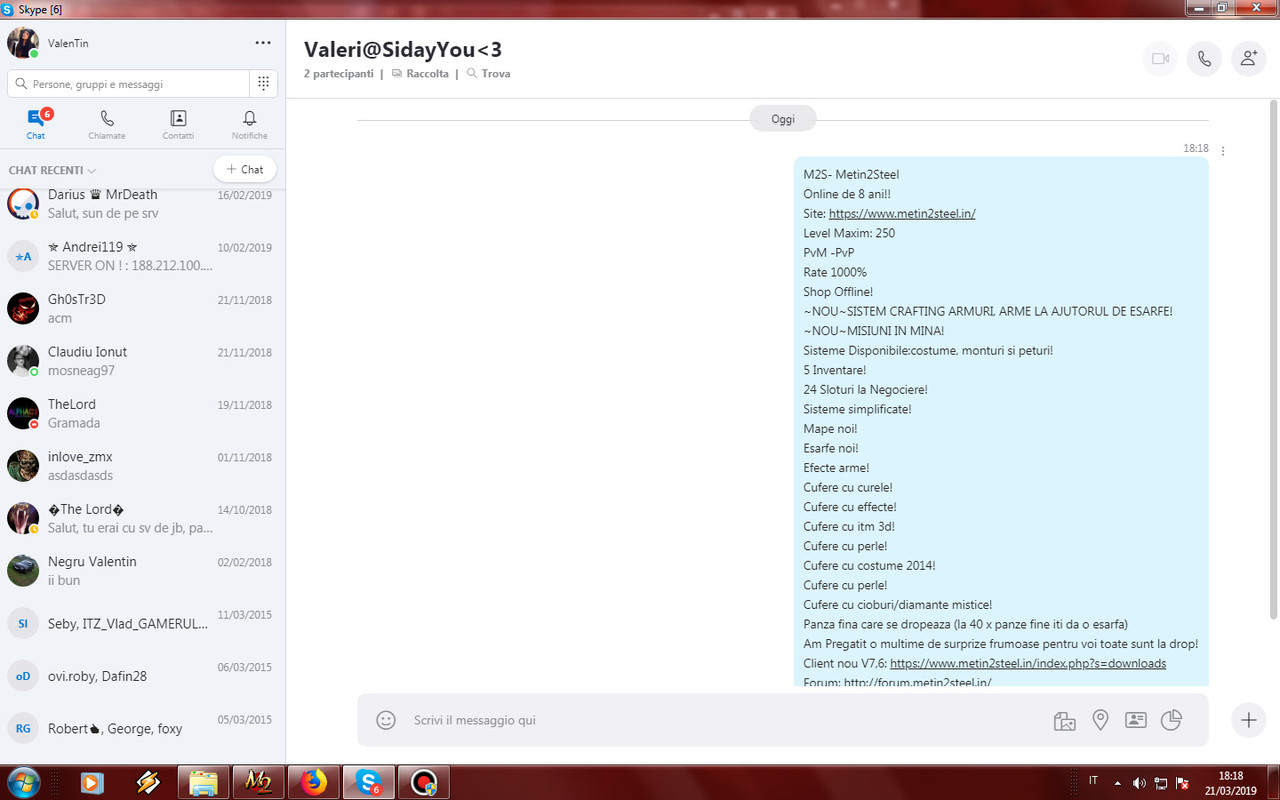Screen dimensions: 1280x800
Task: Open the Winamp lightning taskbar icon
Action: 148,782
